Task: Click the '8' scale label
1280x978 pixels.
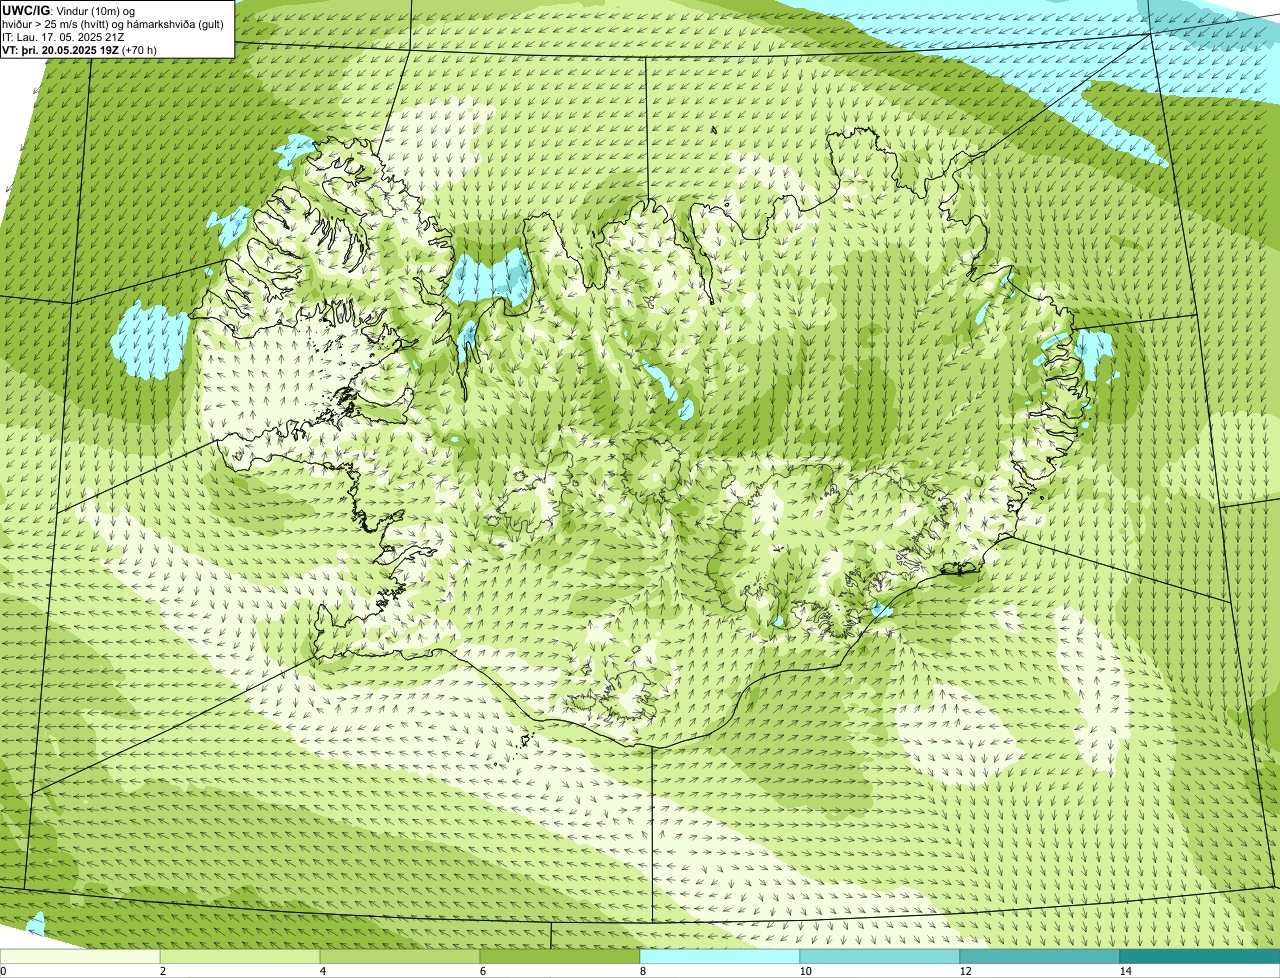Action: point(642,971)
